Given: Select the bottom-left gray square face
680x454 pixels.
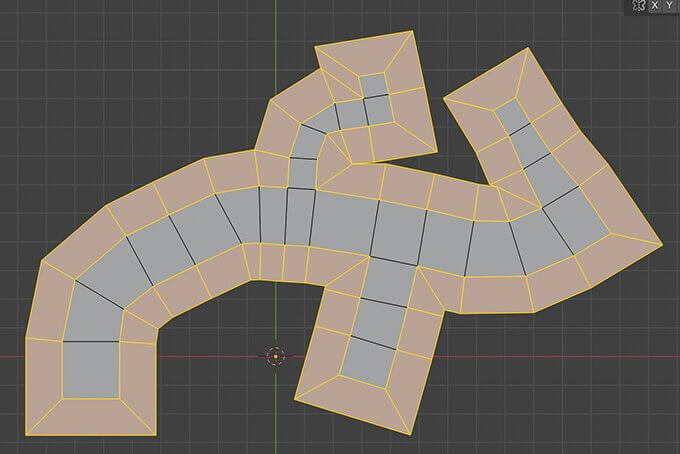Looking at the screenshot, I should coord(90,369).
